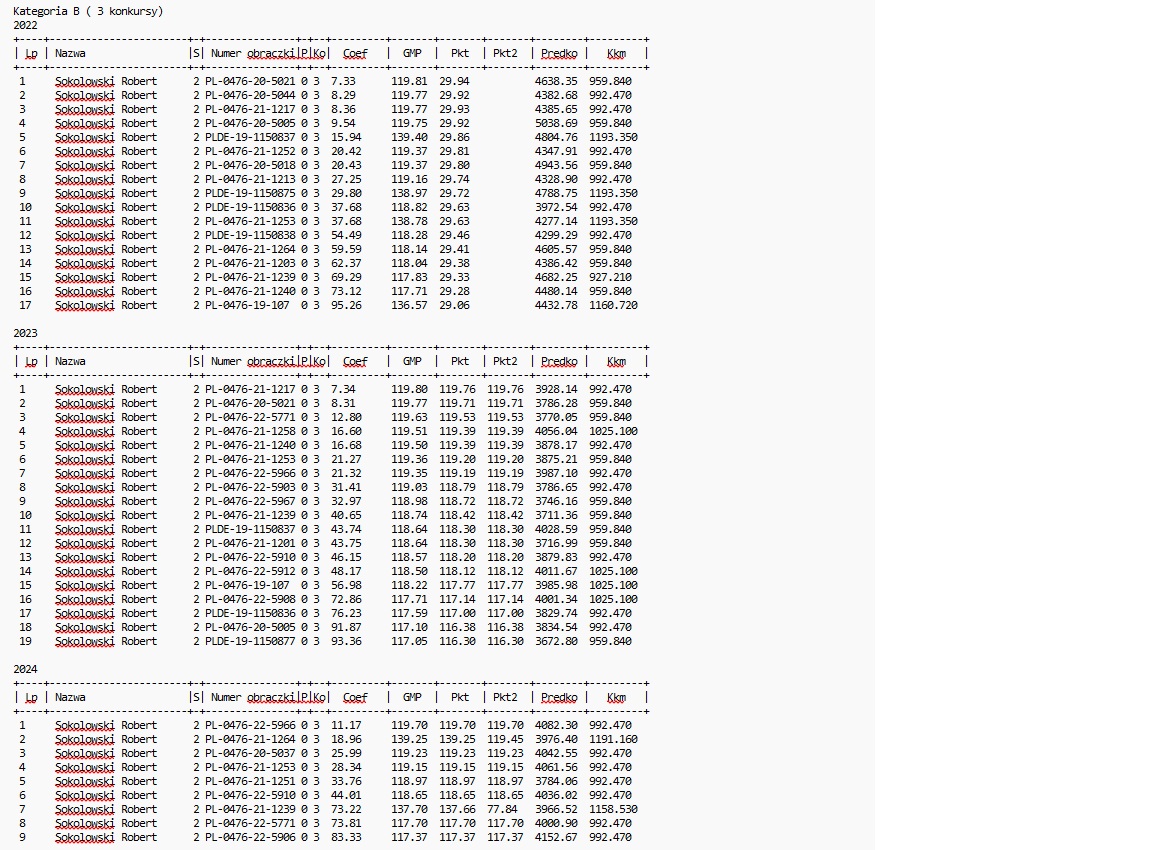Click the Pkt2 header in the 2023 table
Image resolution: width=1152 pixels, height=850 pixels.
click(505, 361)
